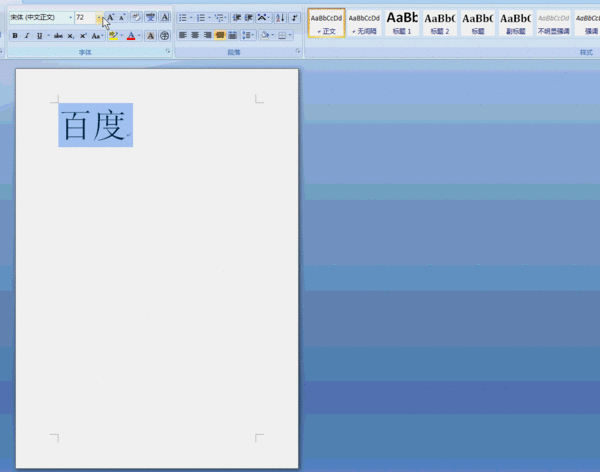
Task: Toggle strikethrough on selected text
Action: [58, 36]
